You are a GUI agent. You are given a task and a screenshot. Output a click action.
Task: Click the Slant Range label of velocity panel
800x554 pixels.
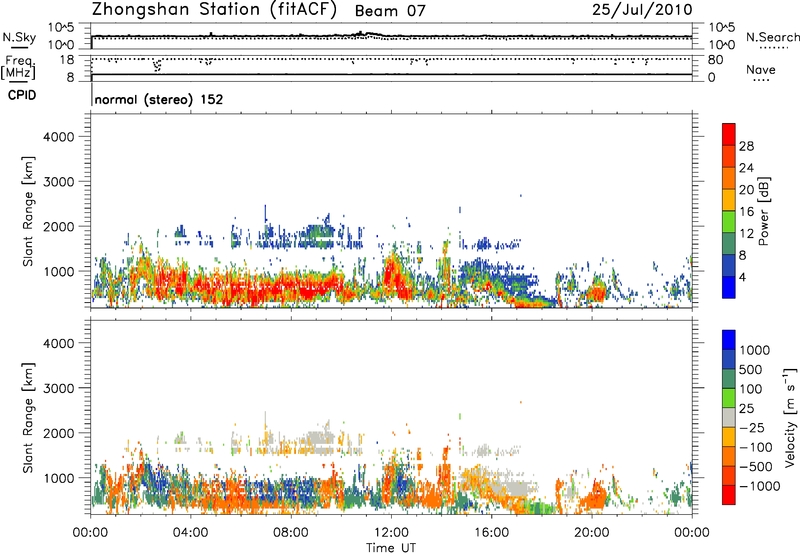coord(28,417)
